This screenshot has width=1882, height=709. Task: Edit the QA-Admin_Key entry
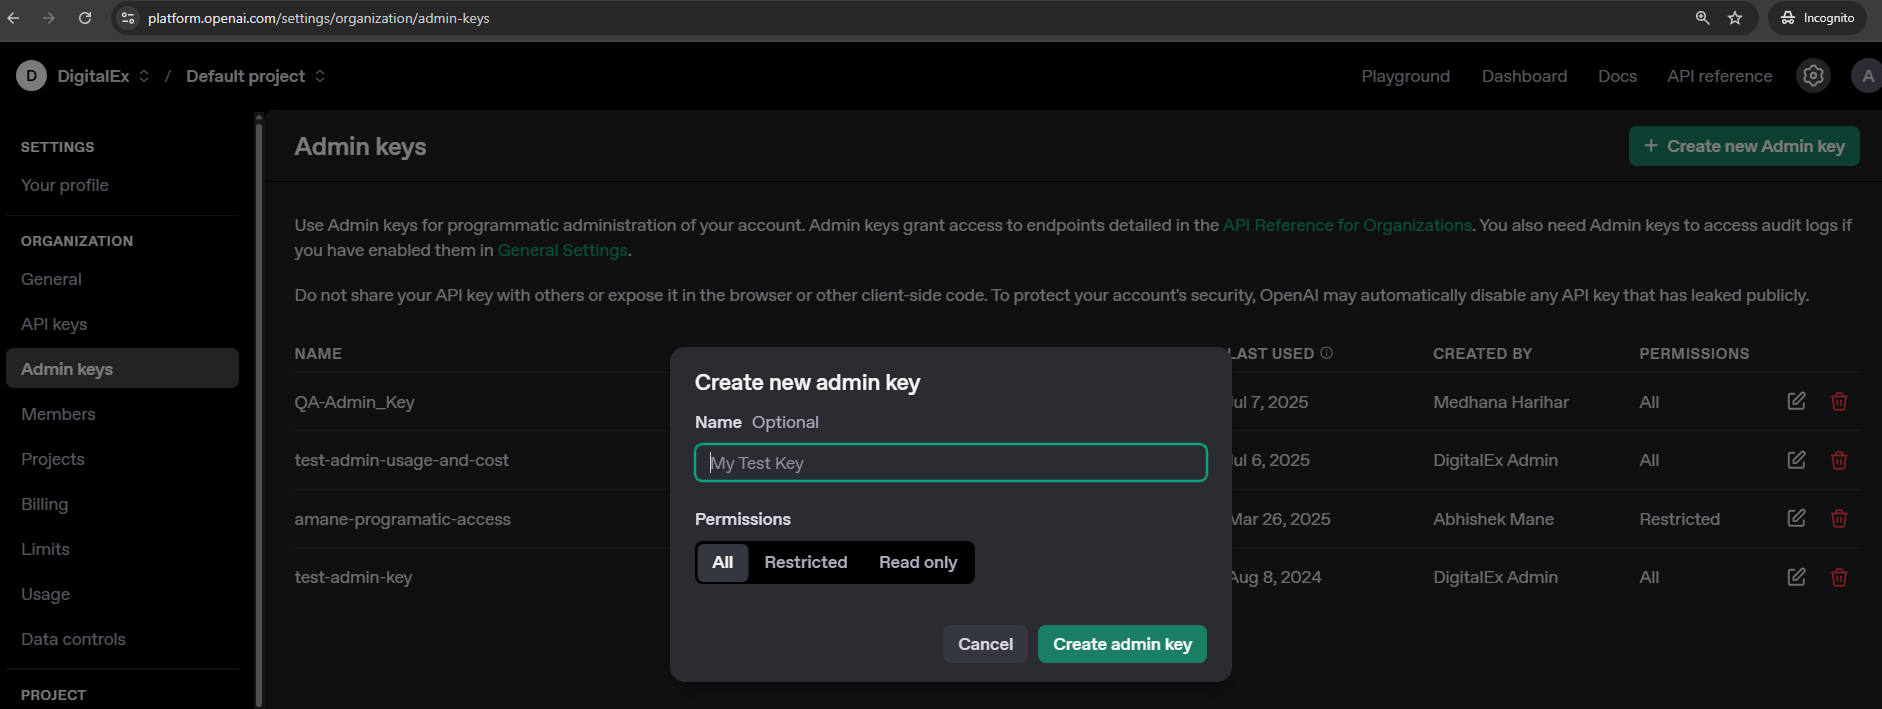(1796, 401)
